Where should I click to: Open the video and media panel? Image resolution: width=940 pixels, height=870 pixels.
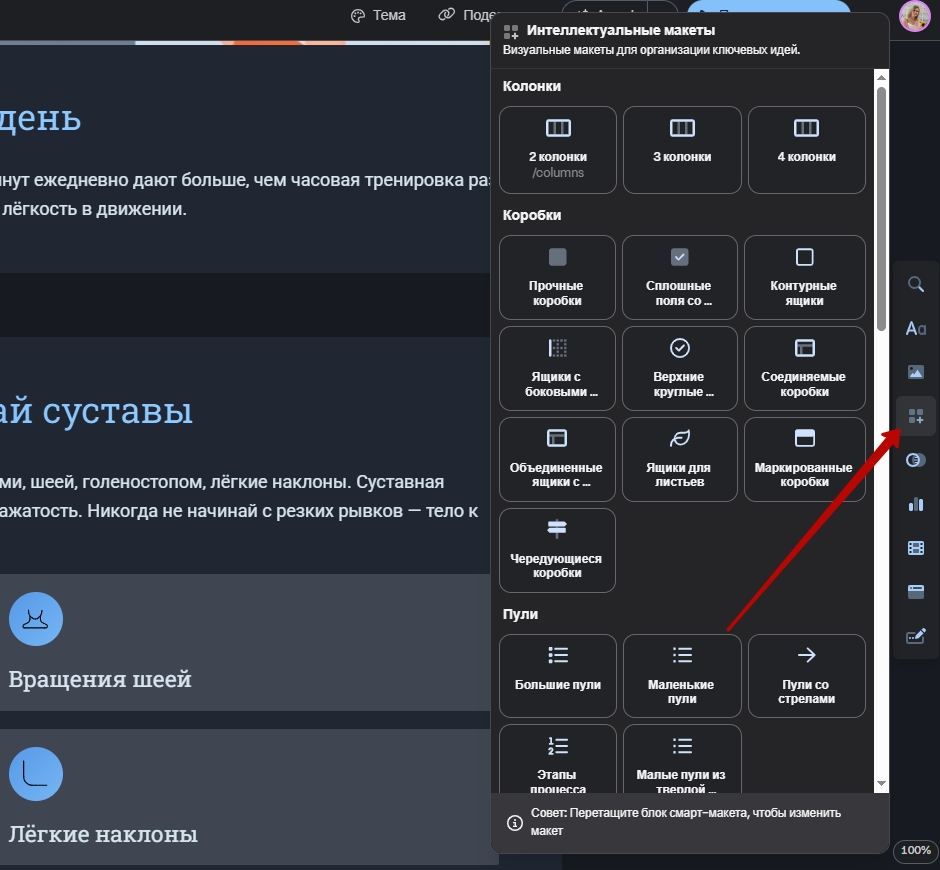tap(915, 548)
